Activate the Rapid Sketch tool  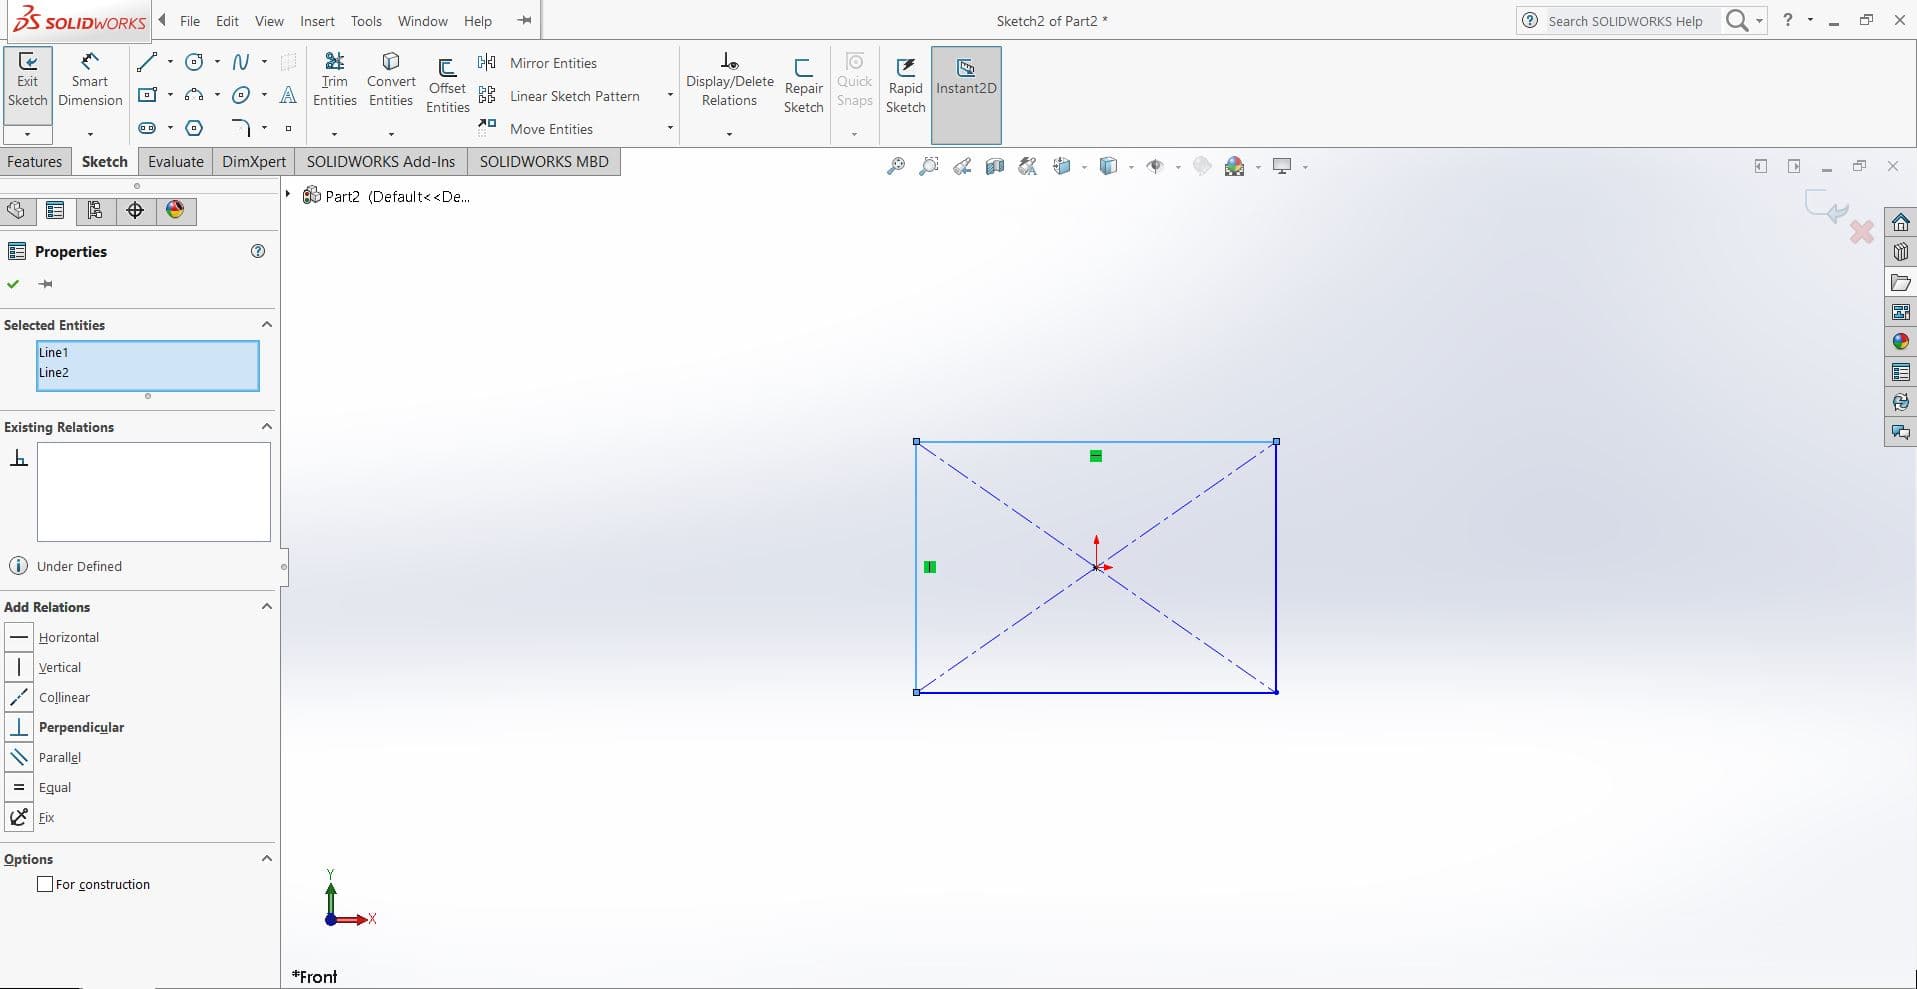(905, 85)
